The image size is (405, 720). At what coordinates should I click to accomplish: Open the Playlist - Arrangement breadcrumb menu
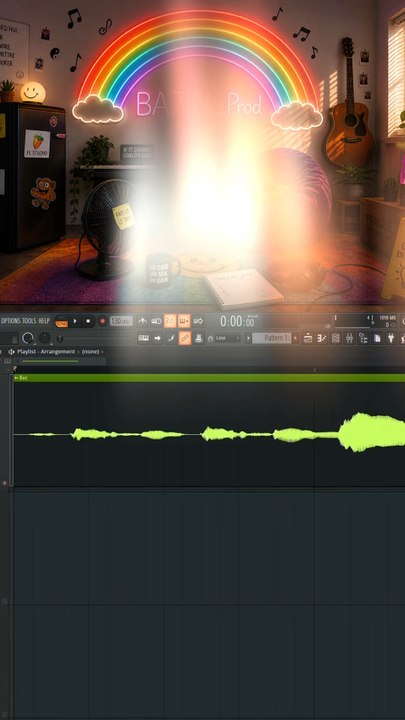pos(46,352)
